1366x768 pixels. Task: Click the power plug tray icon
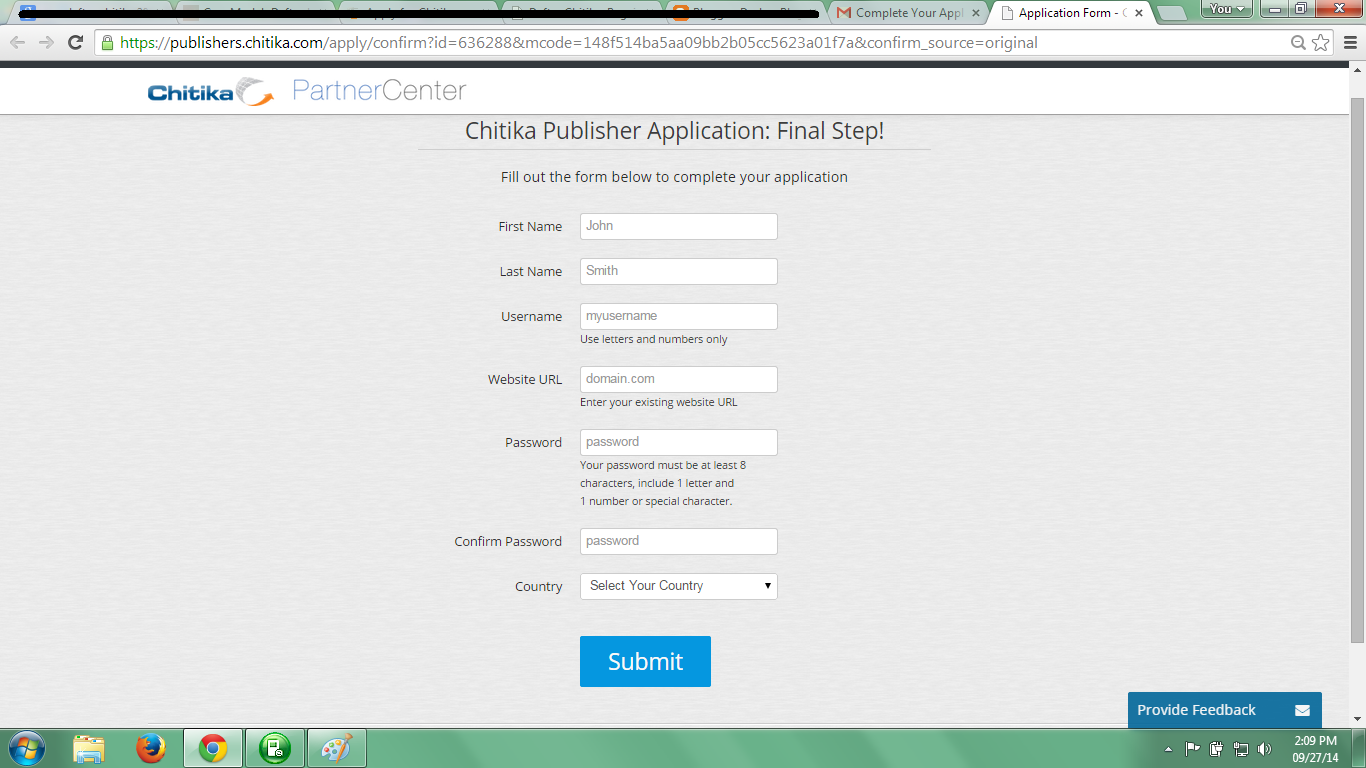[x=1216, y=748]
